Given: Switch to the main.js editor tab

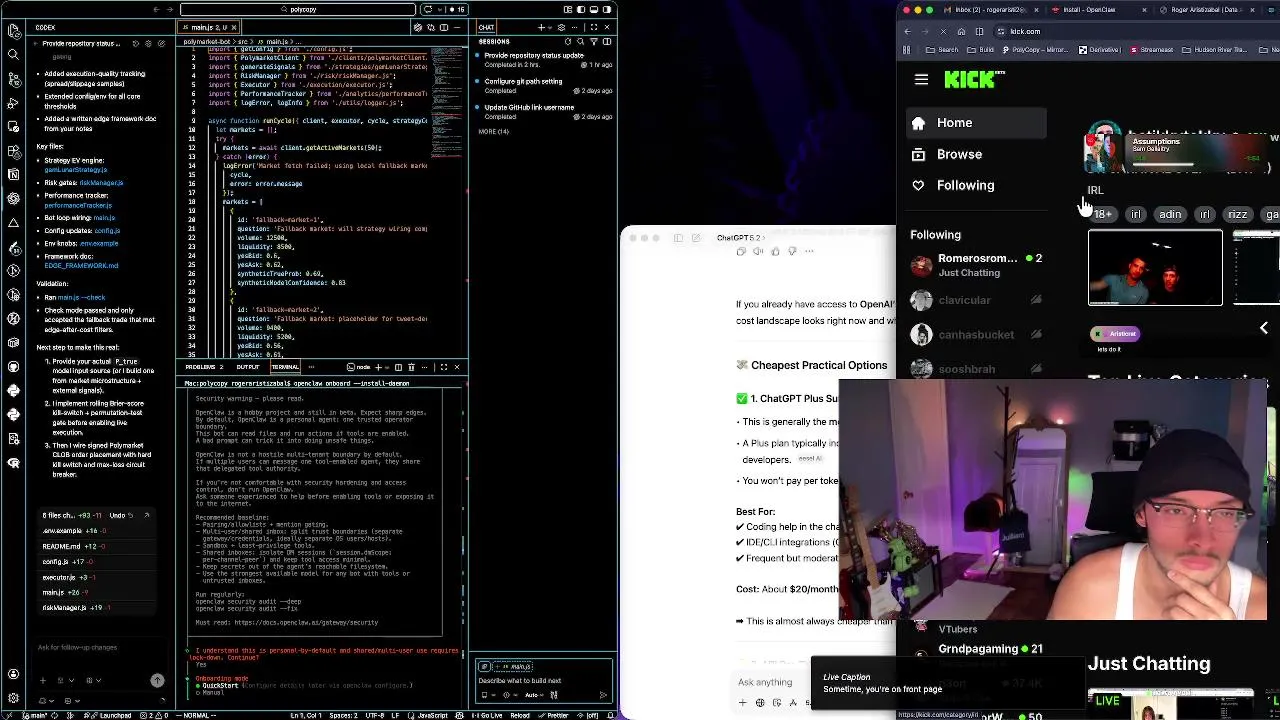Looking at the screenshot, I should point(208,27).
